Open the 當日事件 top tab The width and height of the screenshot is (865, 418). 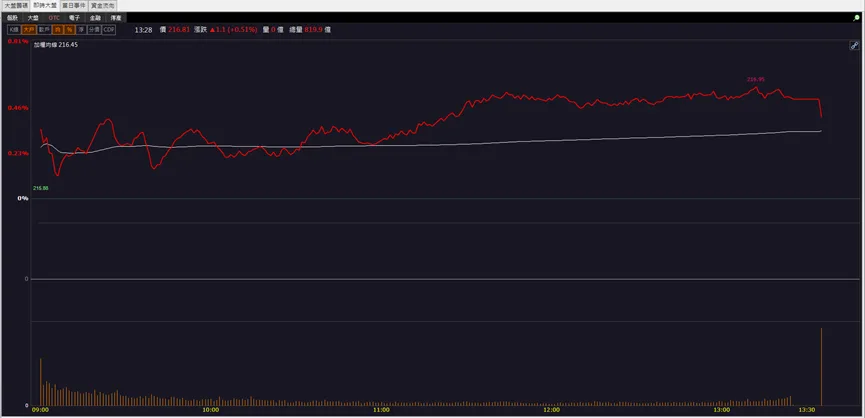73,5
